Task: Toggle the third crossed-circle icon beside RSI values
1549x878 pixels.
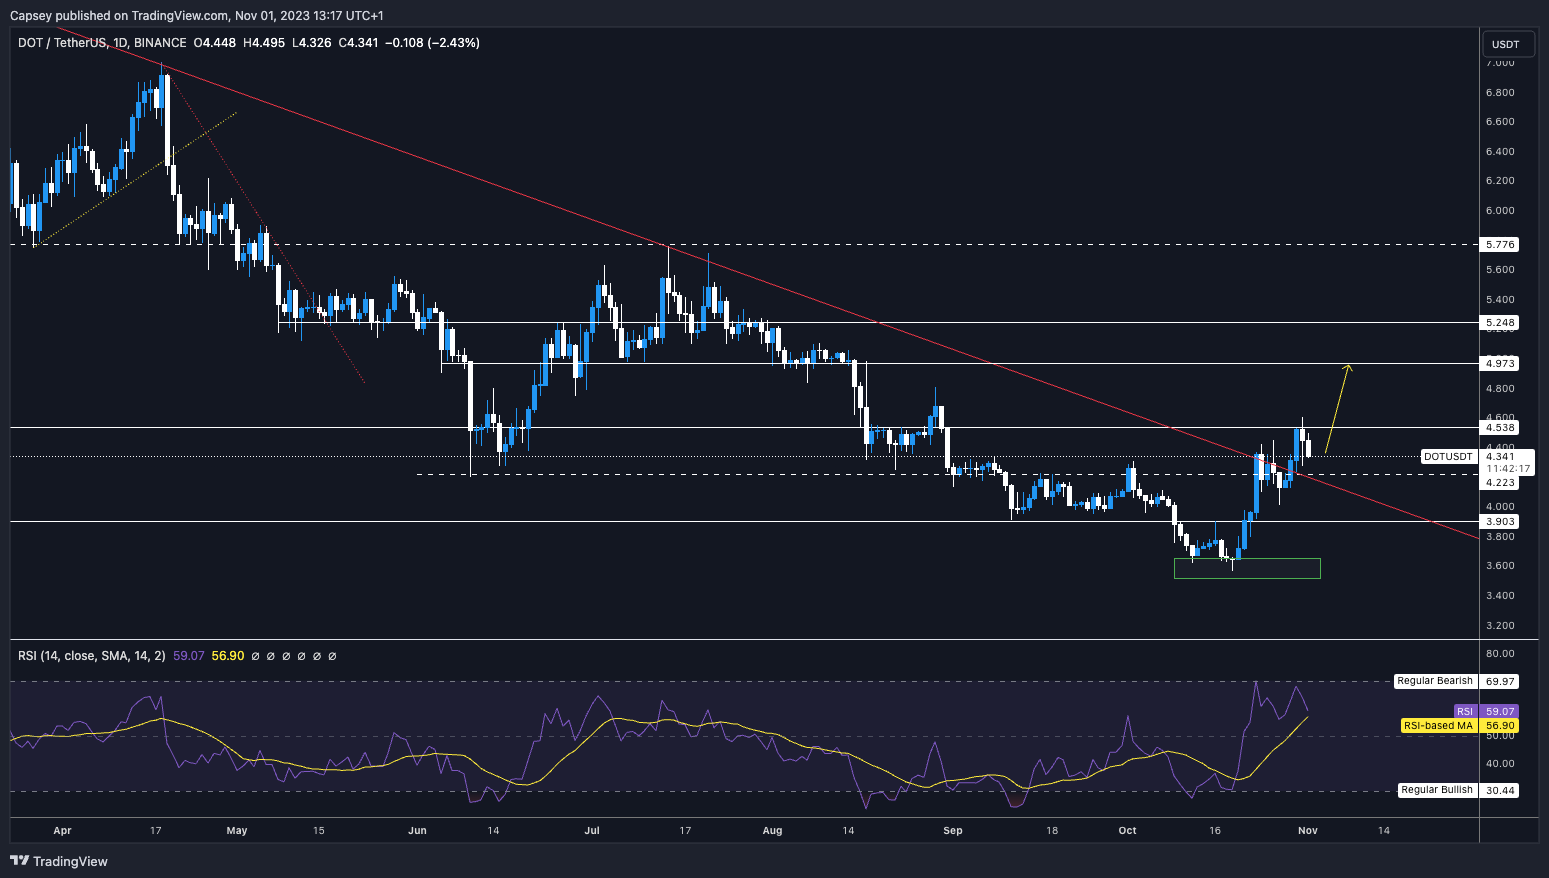Action: (x=286, y=656)
